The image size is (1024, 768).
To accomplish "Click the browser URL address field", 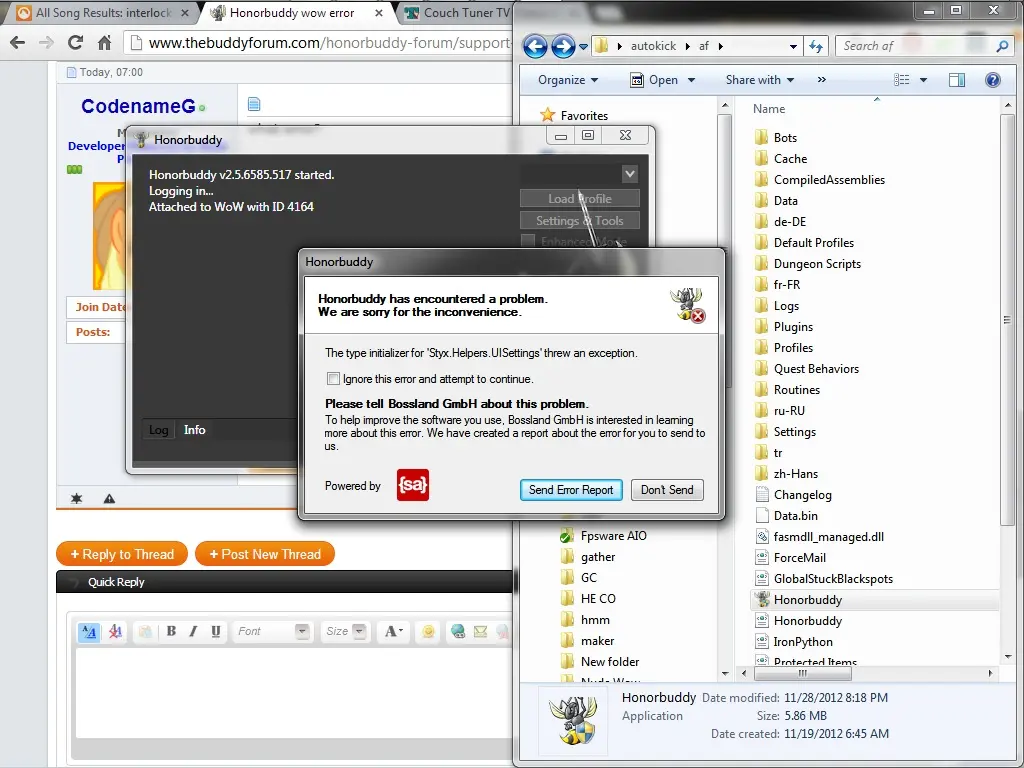I will [320, 43].
